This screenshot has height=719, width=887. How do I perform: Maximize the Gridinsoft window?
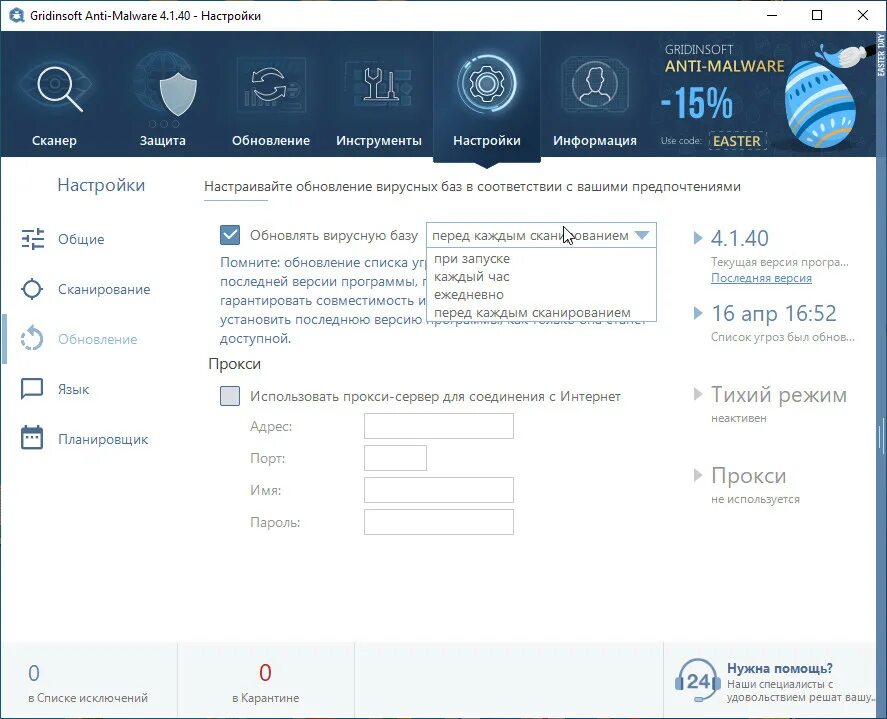point(817,15)
